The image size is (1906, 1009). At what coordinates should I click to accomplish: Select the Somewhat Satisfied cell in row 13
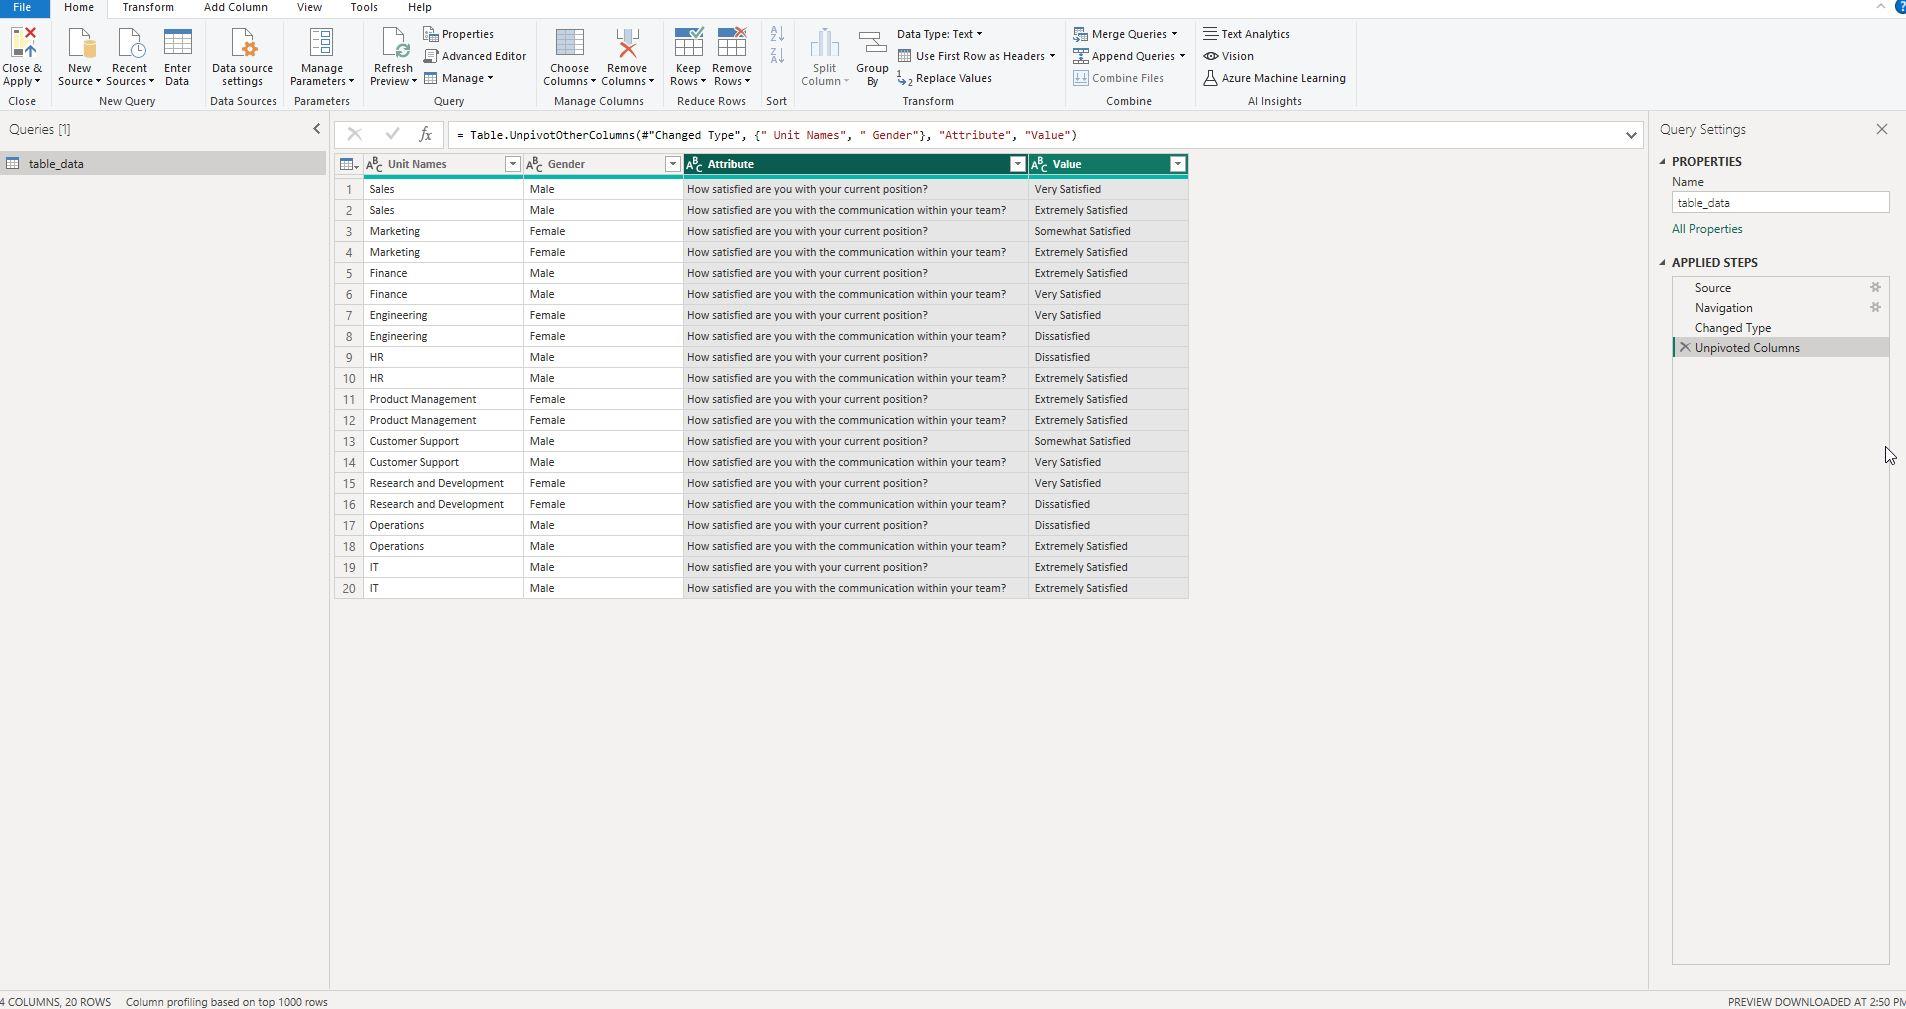click(x=1108, y=441)
